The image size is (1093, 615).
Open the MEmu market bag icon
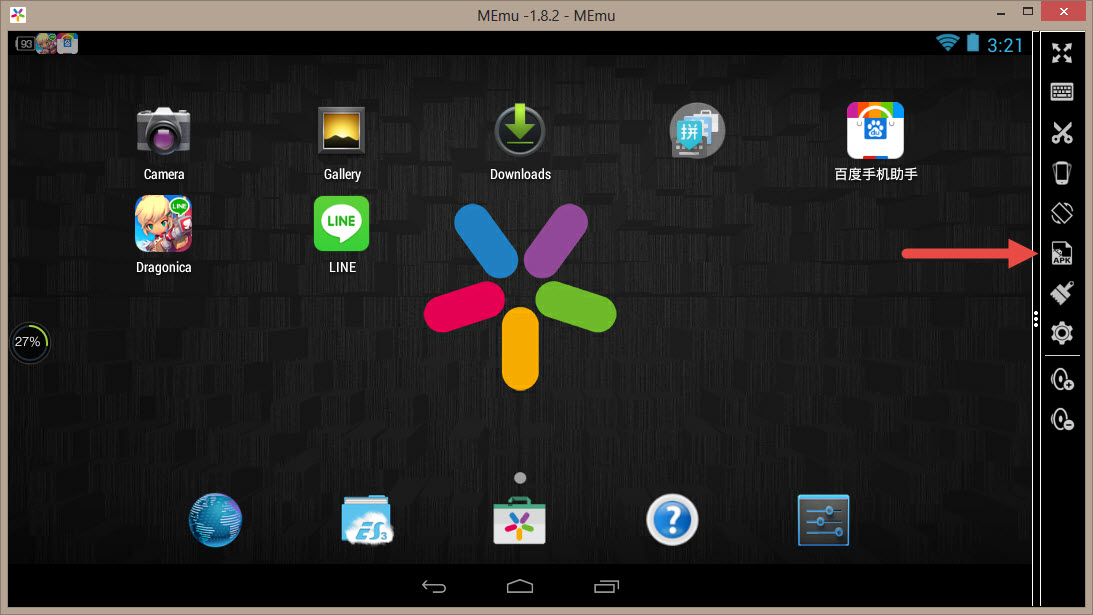tap(519, 520)
